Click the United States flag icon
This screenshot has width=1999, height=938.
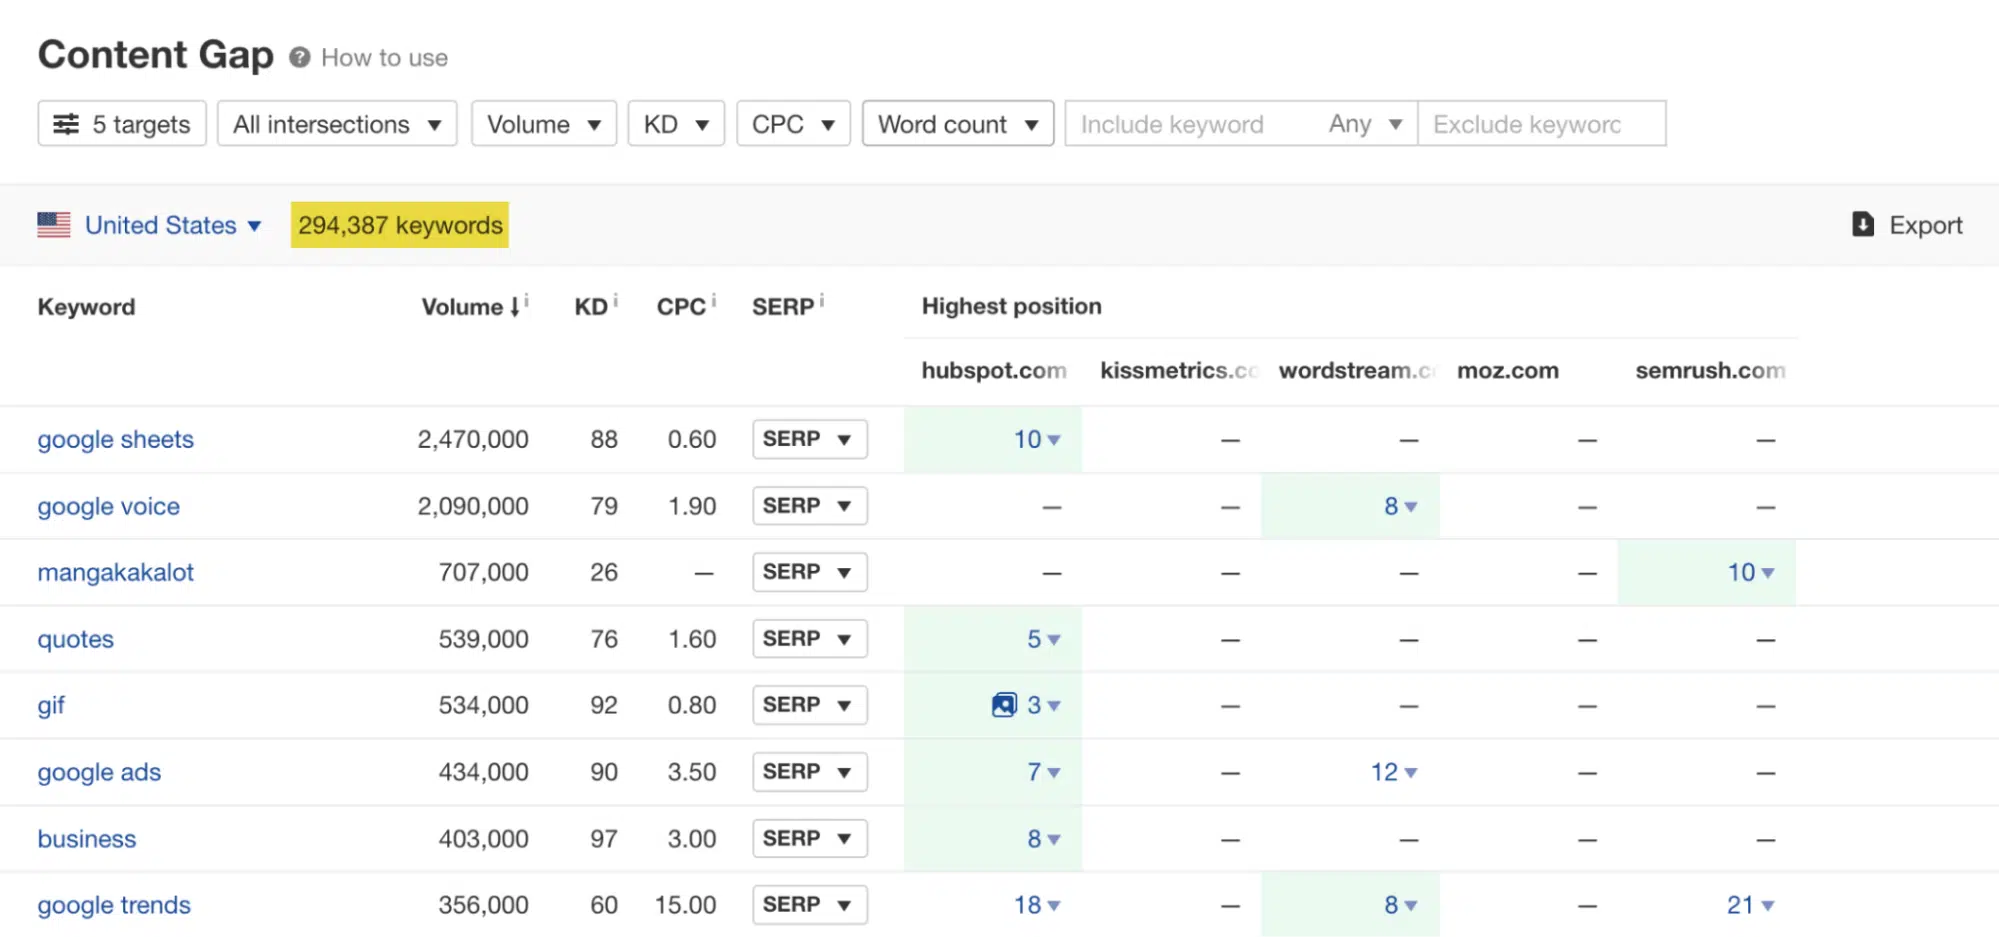tap(55, 225)
